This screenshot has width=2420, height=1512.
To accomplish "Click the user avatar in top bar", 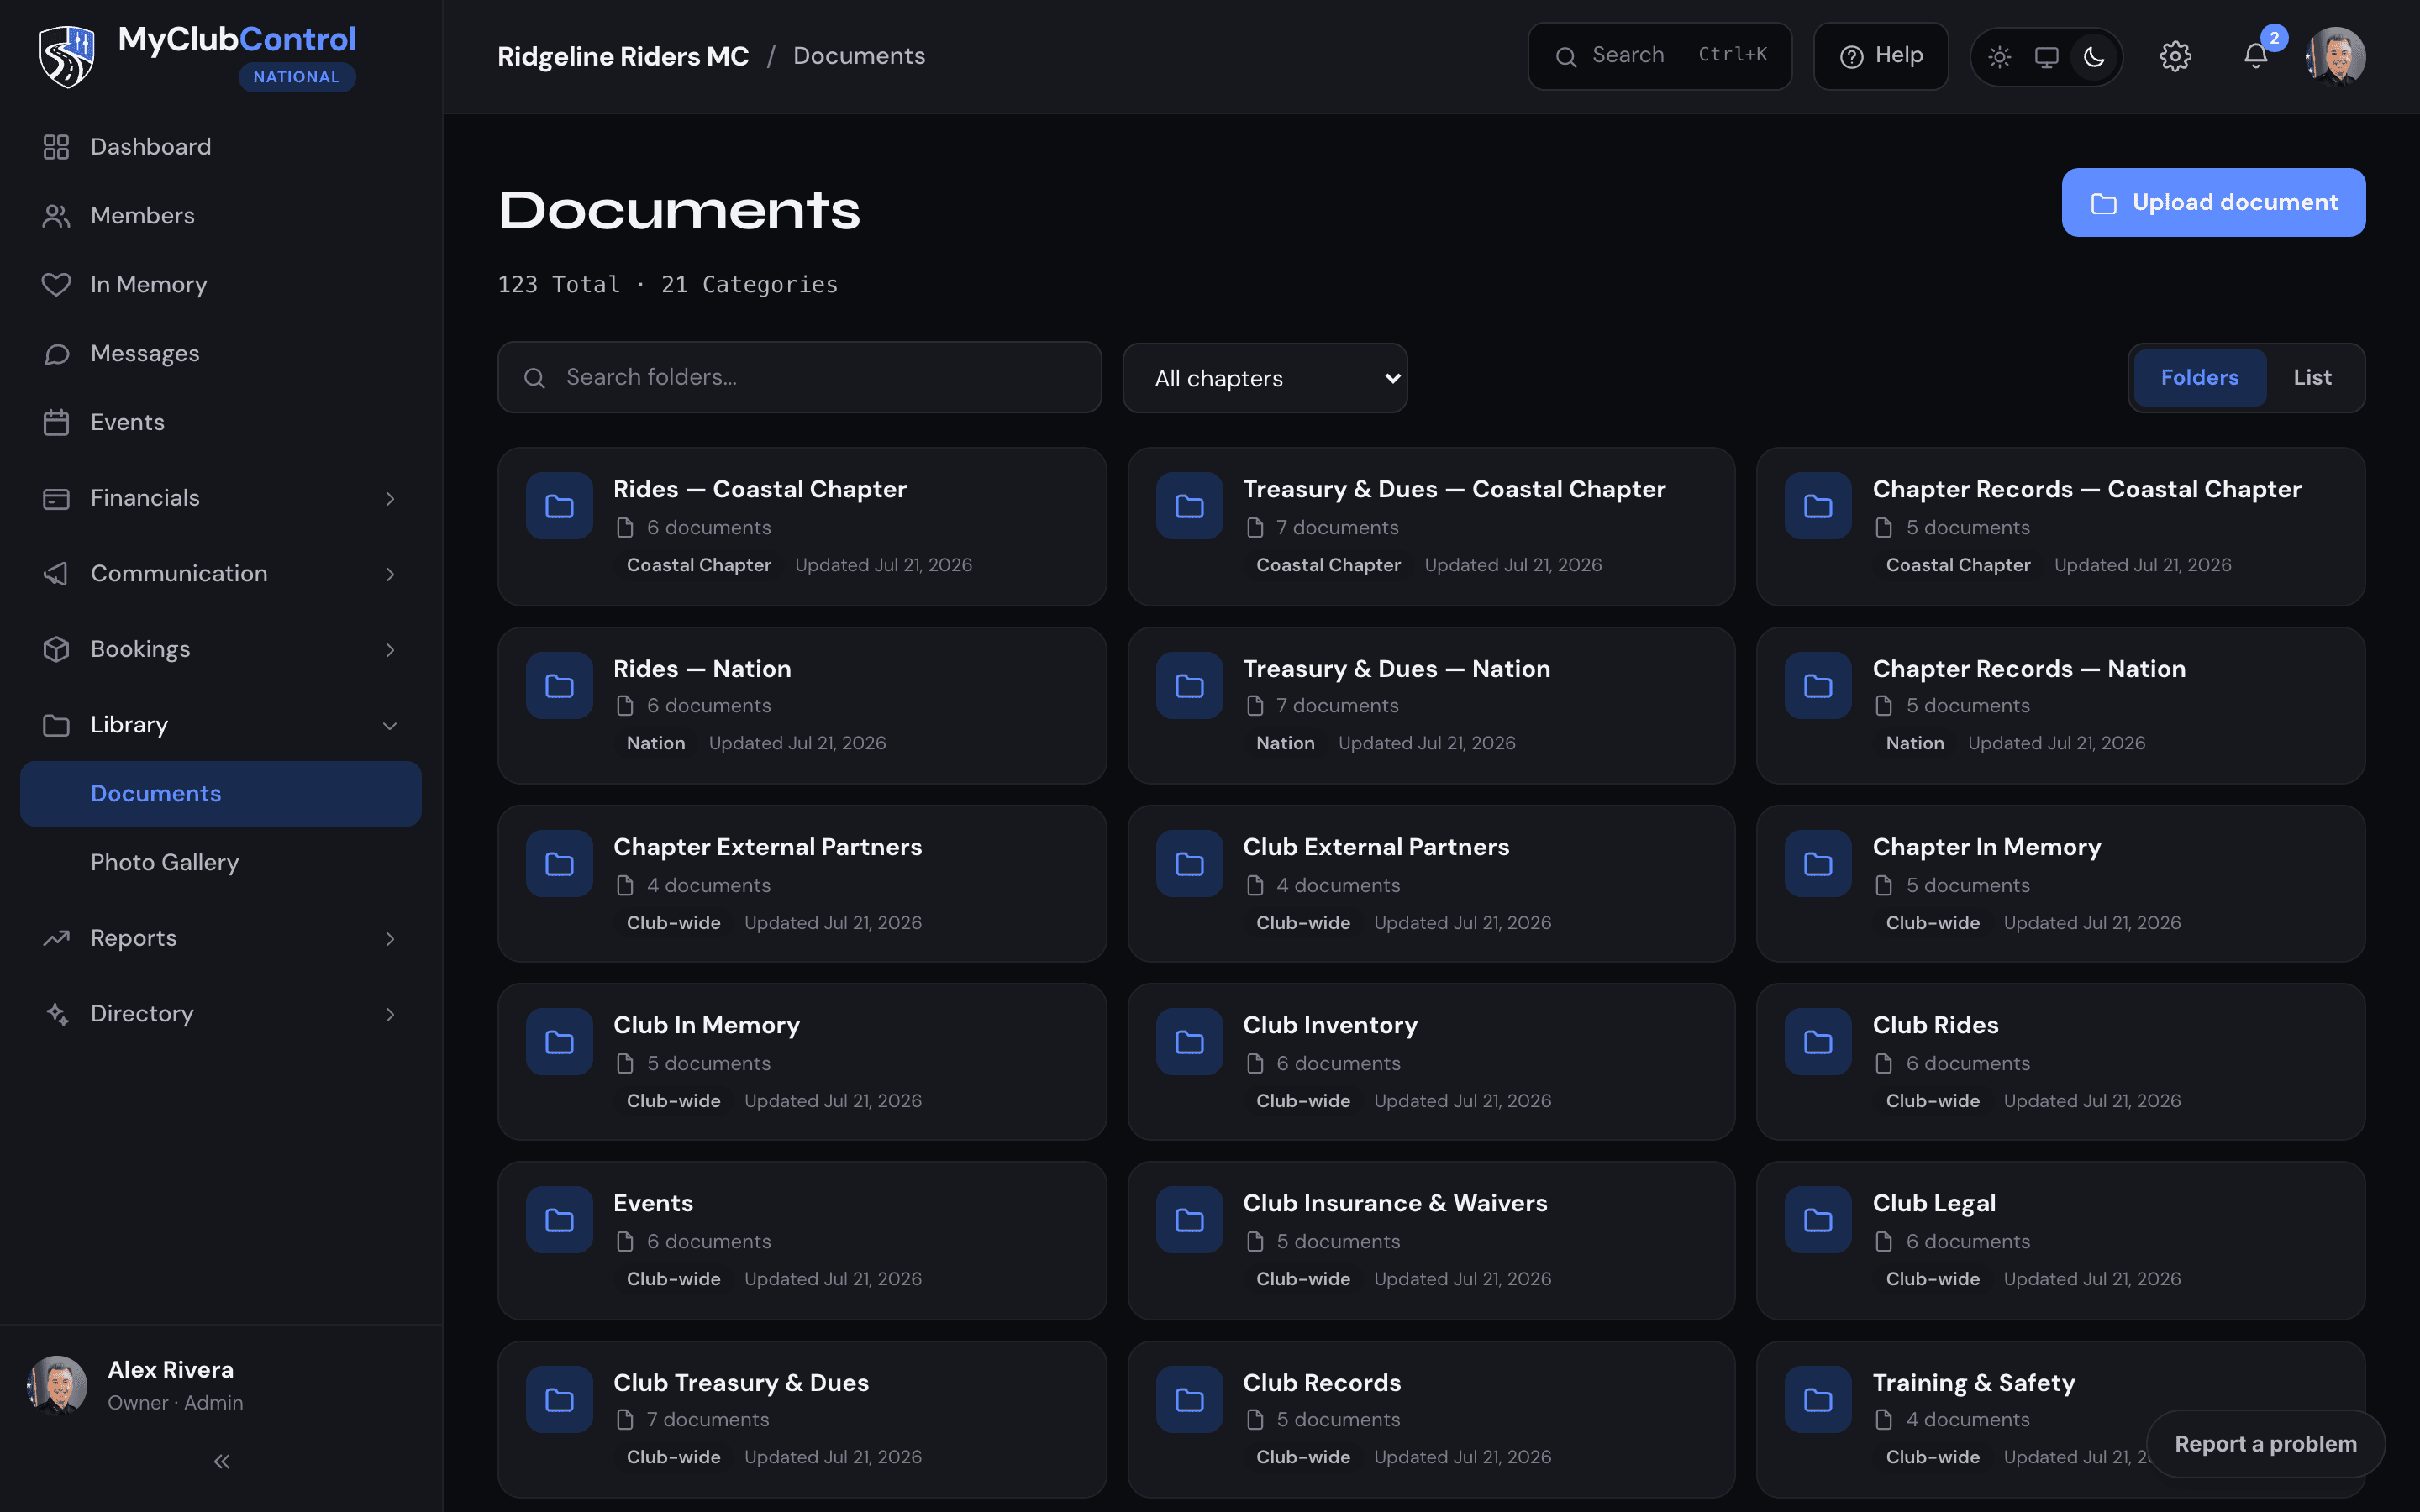I will 2336,56.
